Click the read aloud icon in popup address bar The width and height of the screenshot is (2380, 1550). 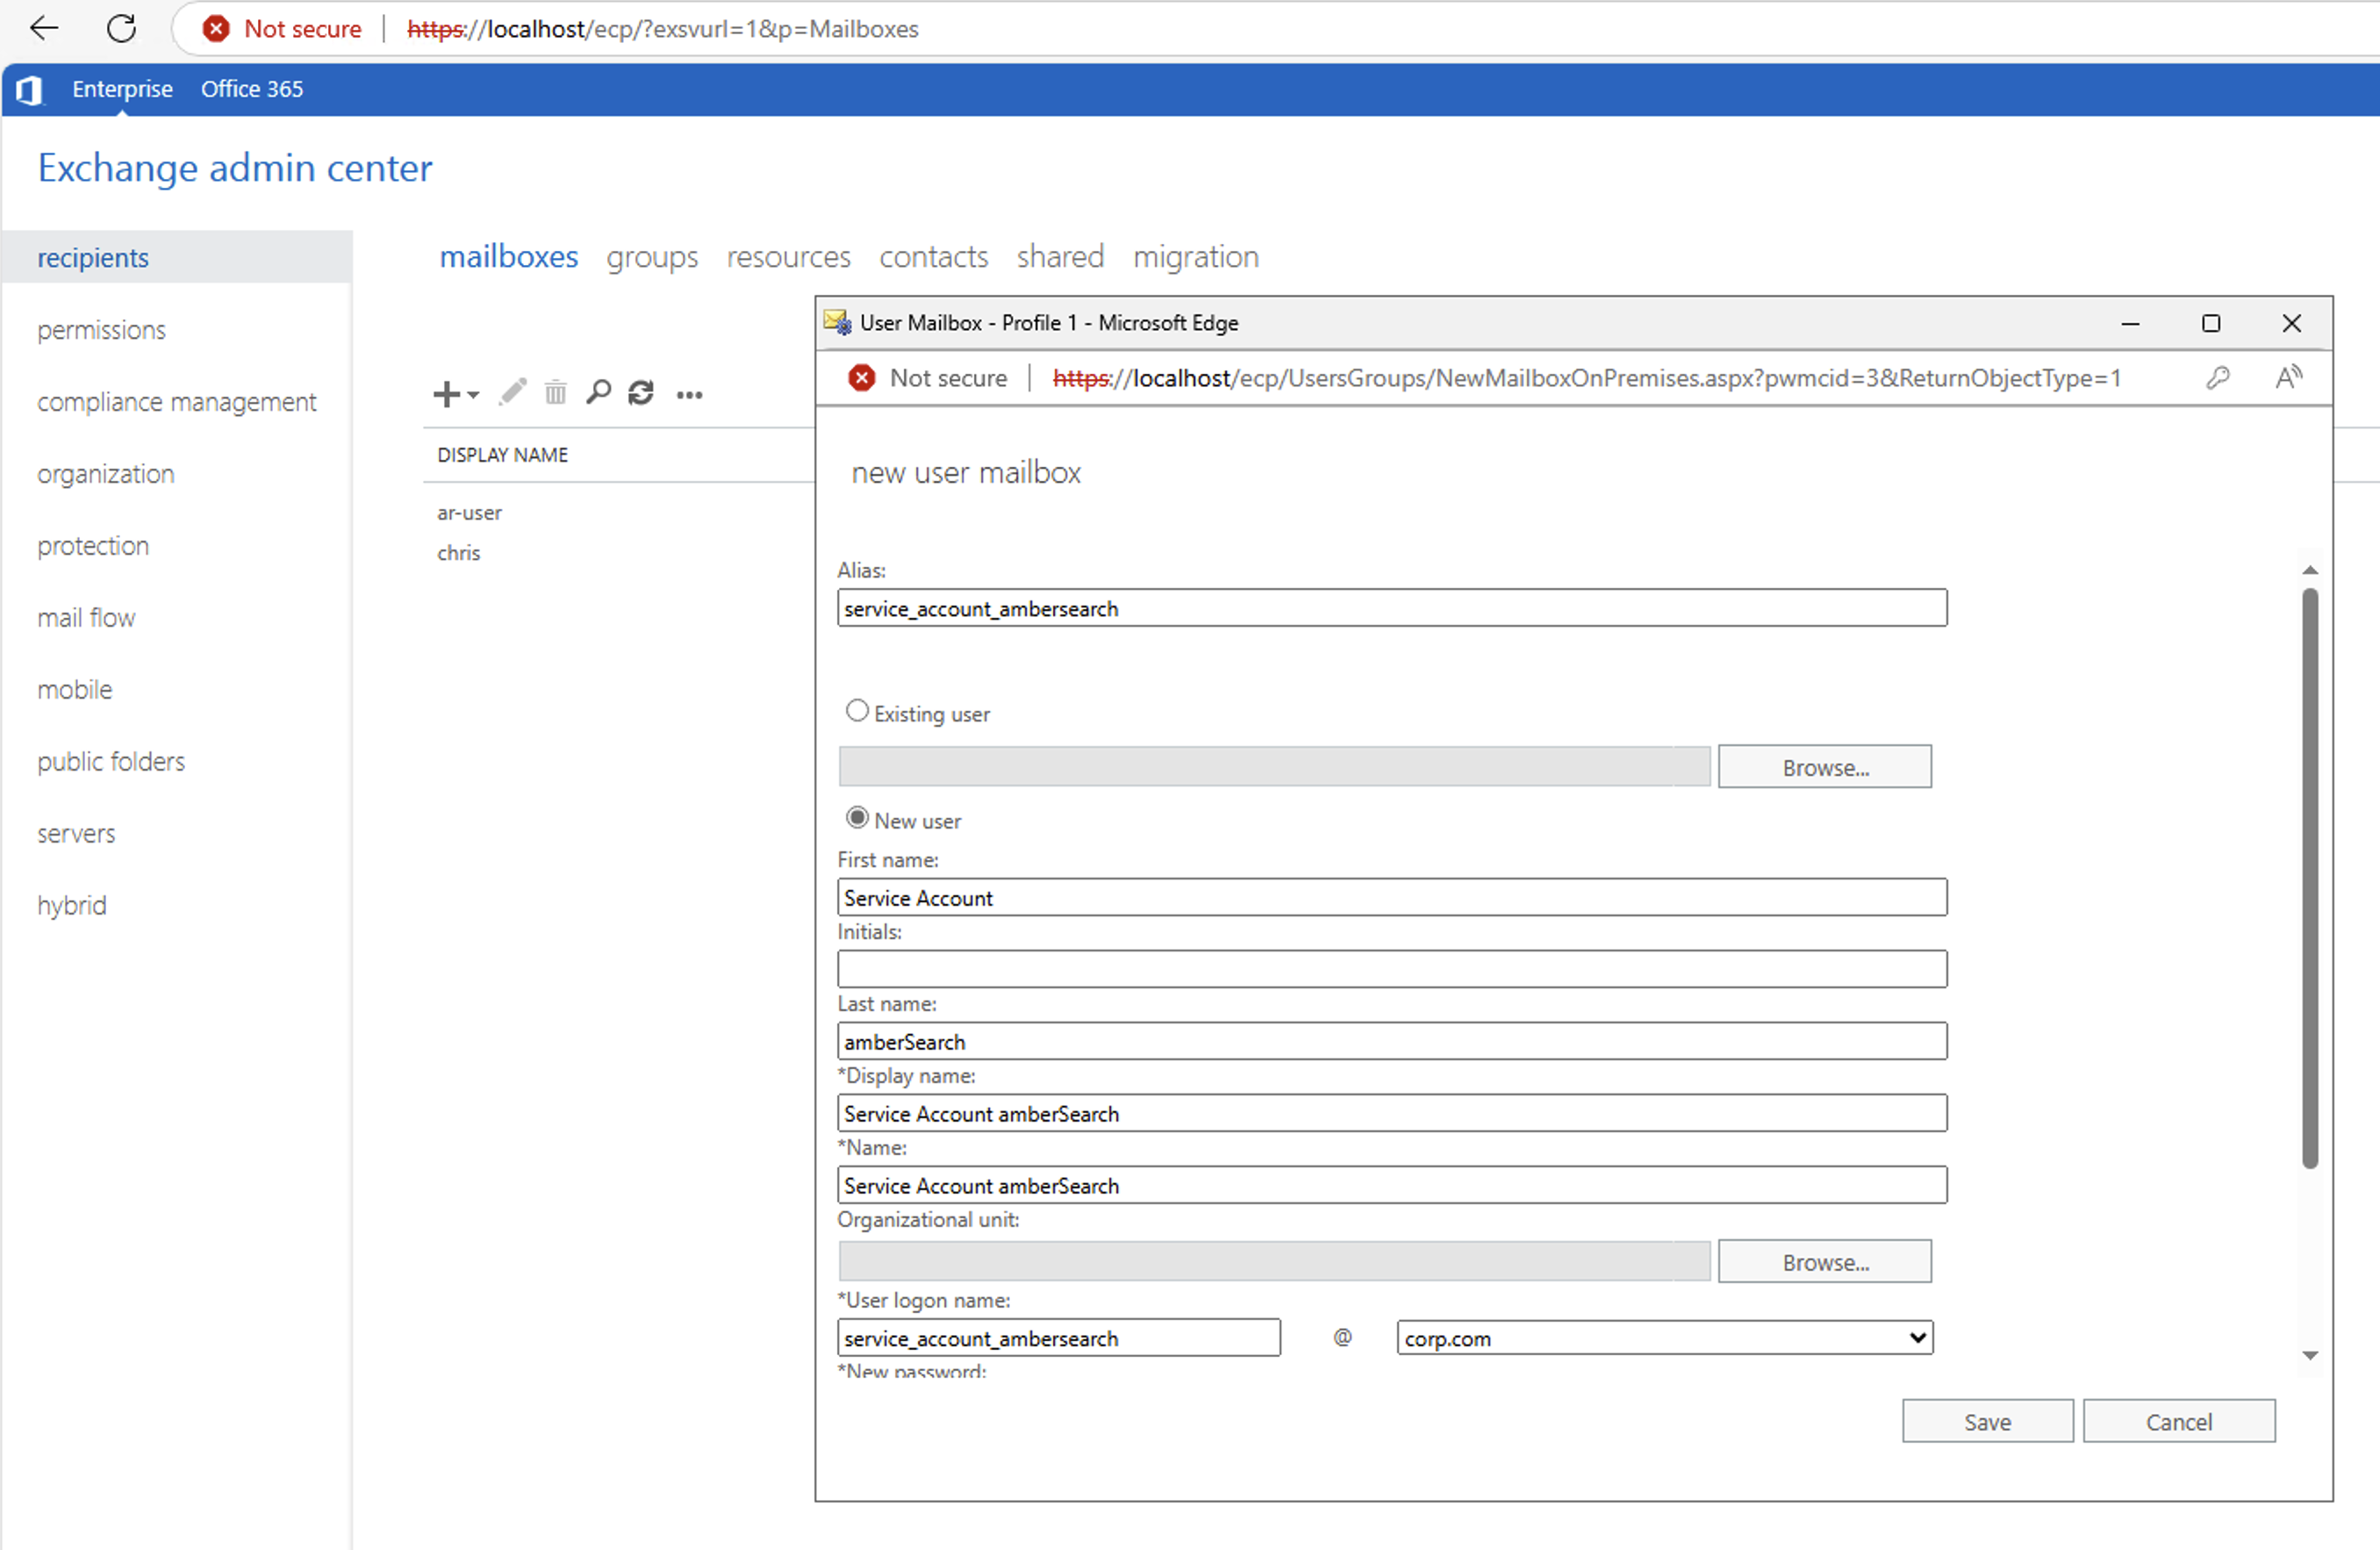(x=2288, y=378)
